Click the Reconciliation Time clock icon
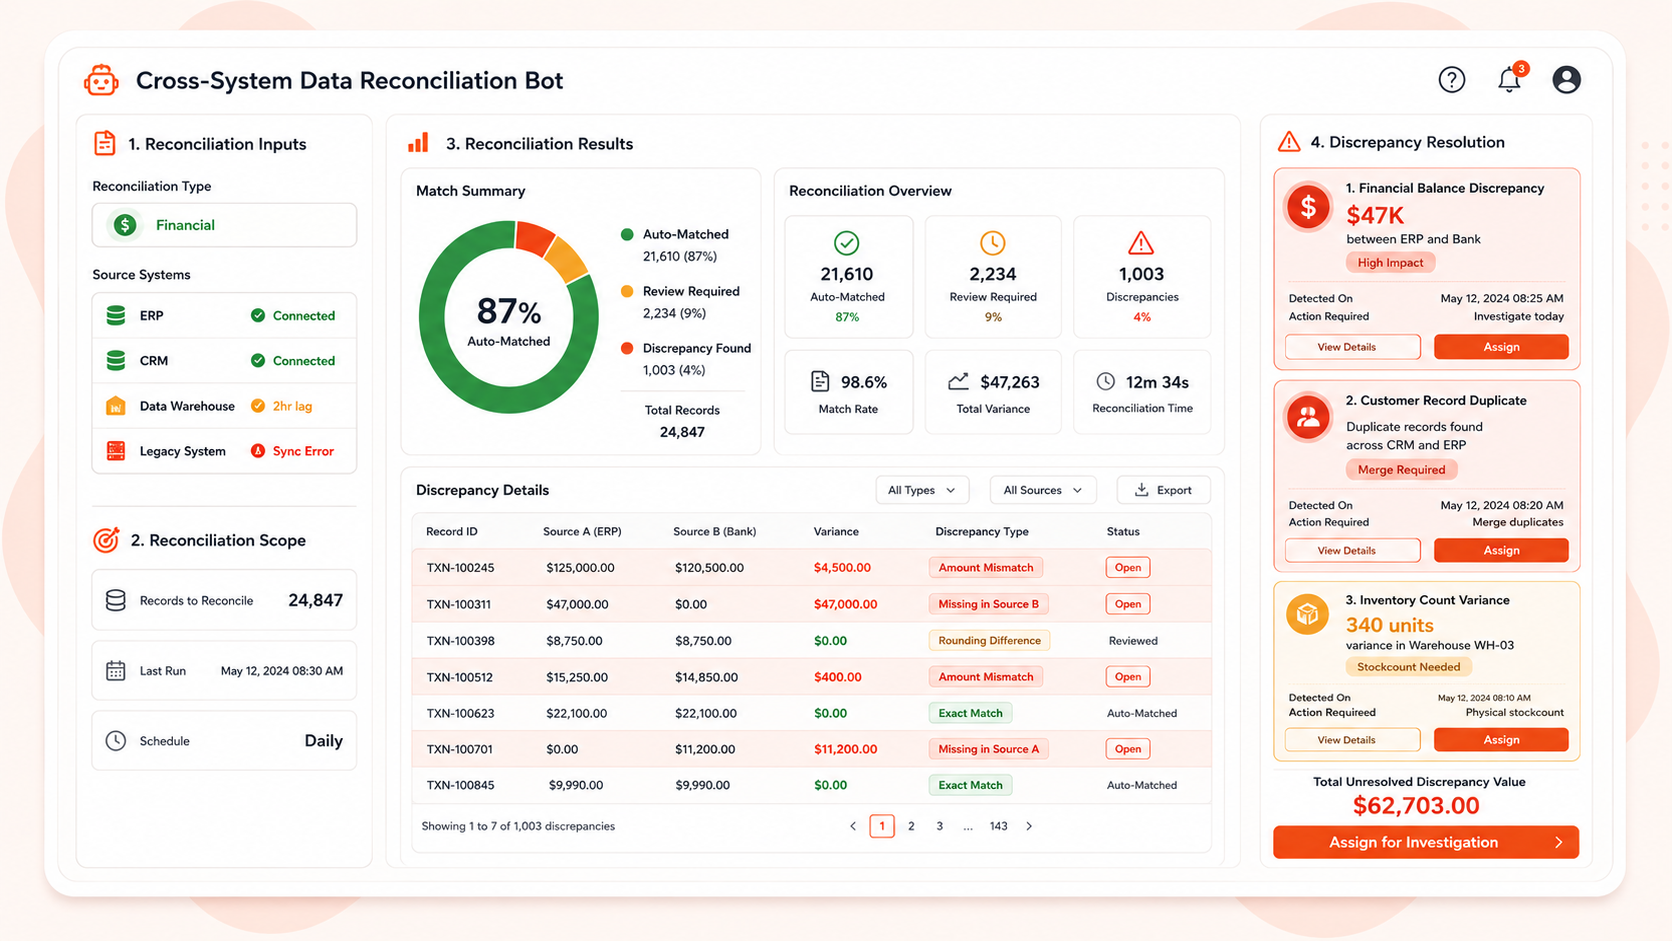Image resolution: width=1672 pixels, height=941 pixels. 1105,381
